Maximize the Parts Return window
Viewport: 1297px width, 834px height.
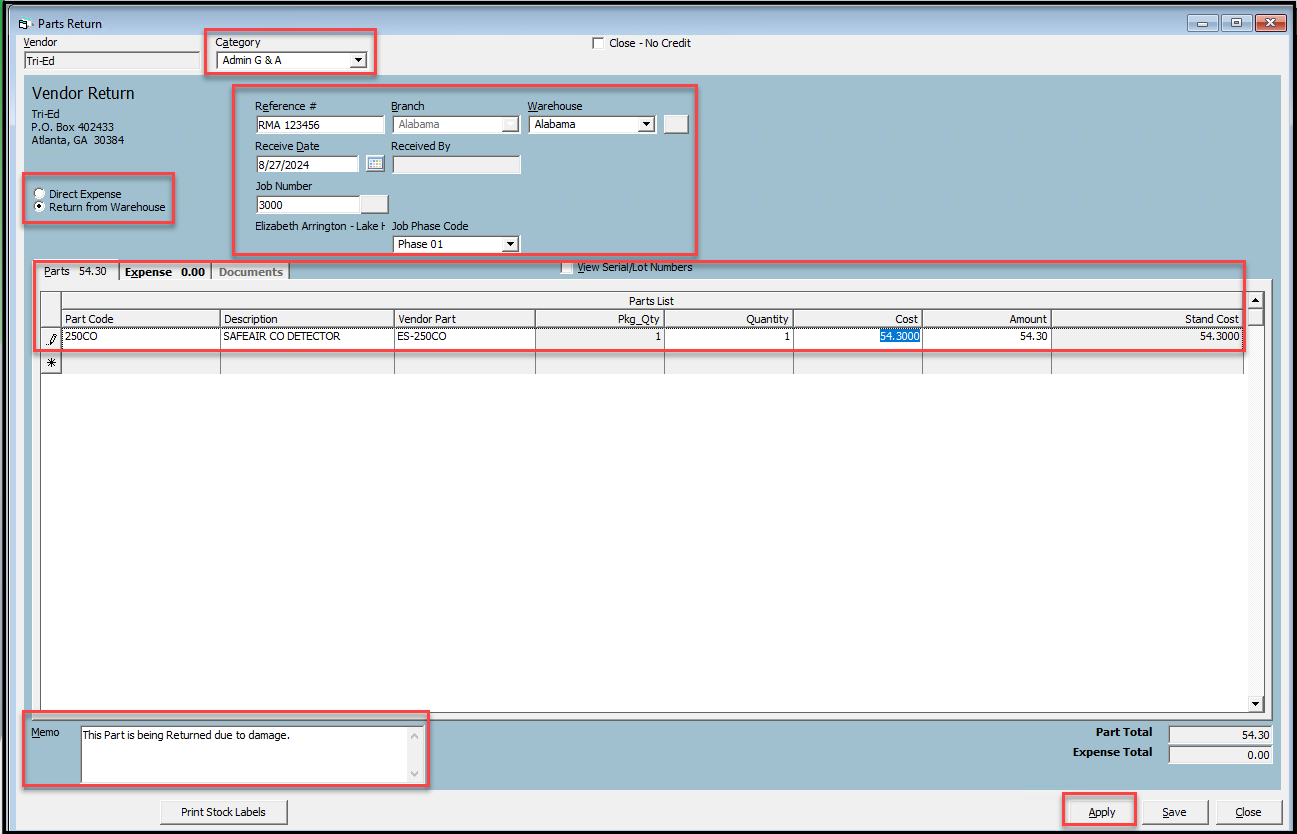click(x=1237, y=23)
